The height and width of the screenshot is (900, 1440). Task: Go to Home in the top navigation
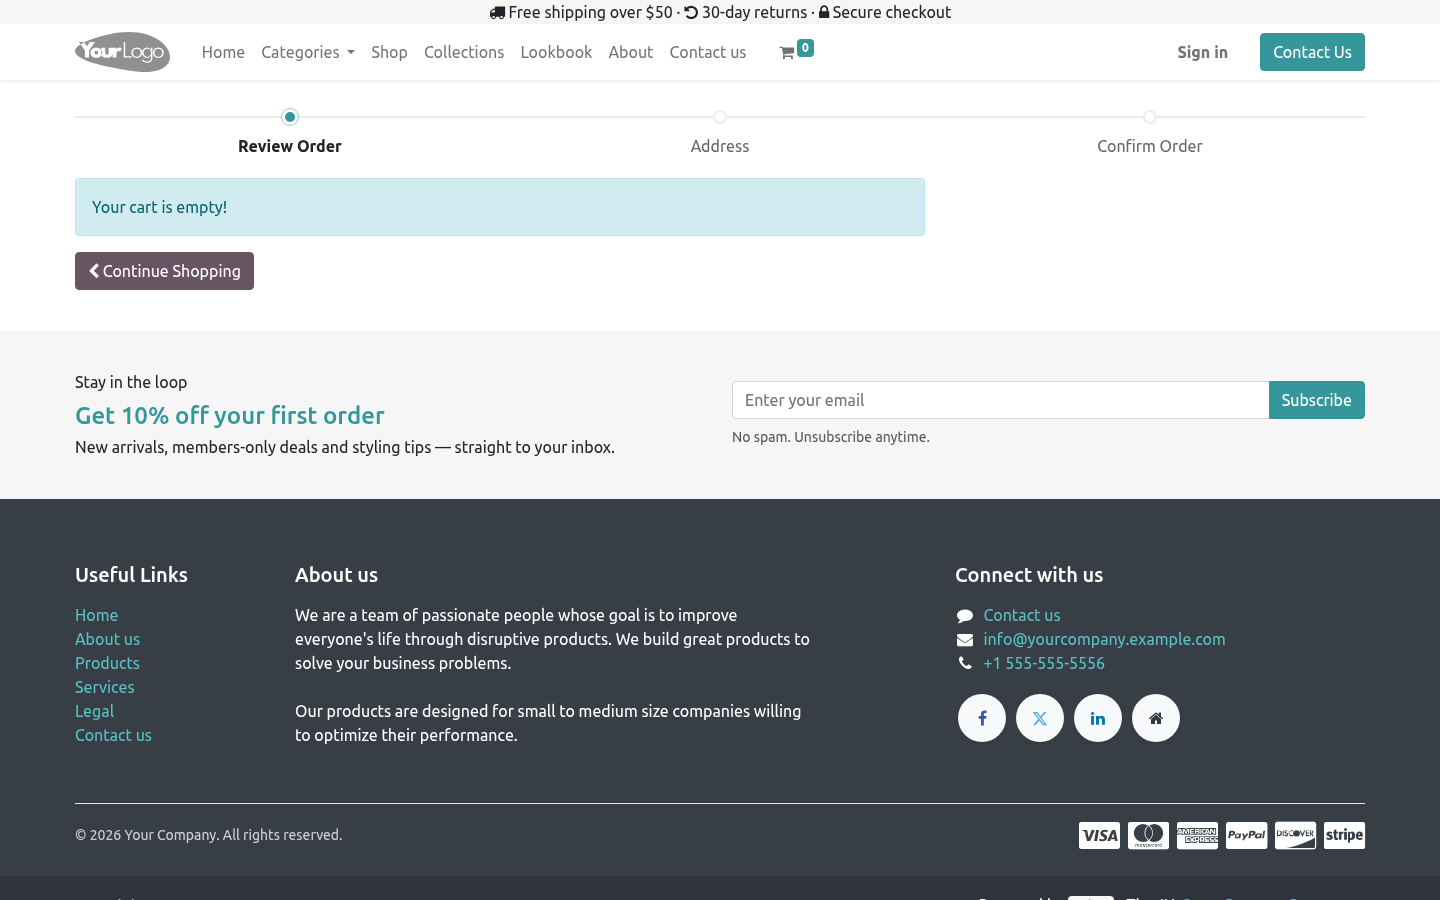(223, 52)
